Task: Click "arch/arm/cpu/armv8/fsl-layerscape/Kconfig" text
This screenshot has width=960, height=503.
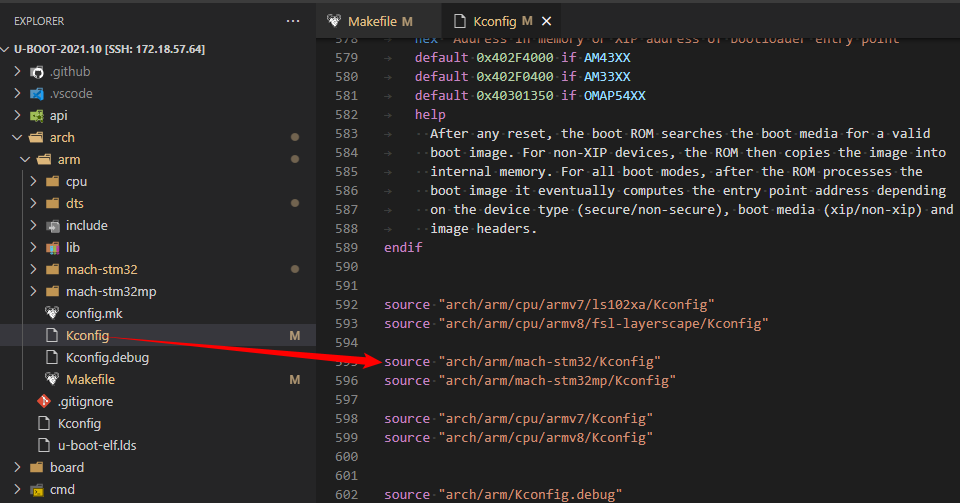Action: [x=603, y=324]
